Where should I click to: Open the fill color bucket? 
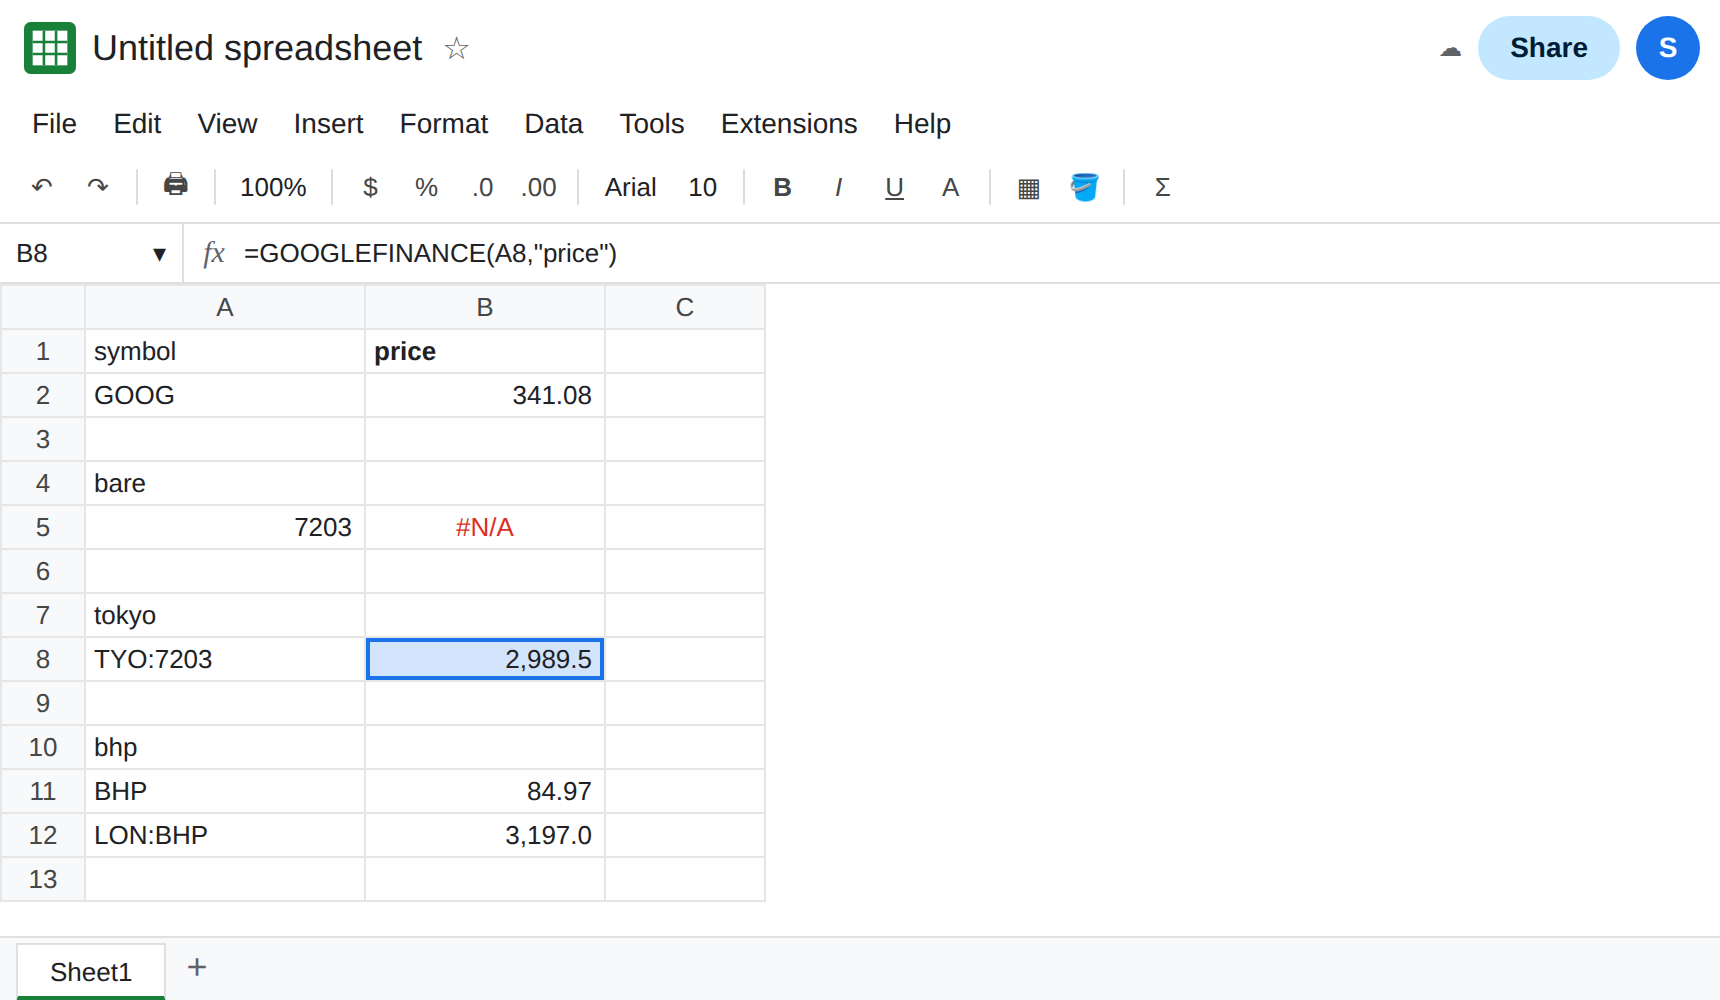click(x=1085, y=187)
